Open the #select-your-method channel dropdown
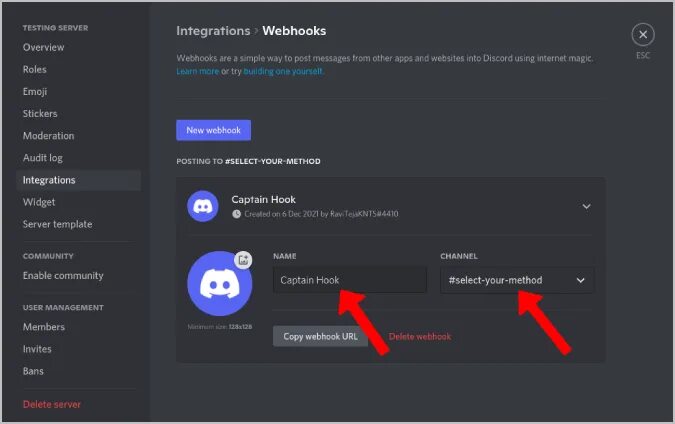This screenshot has width=675, height=424. 517,280
